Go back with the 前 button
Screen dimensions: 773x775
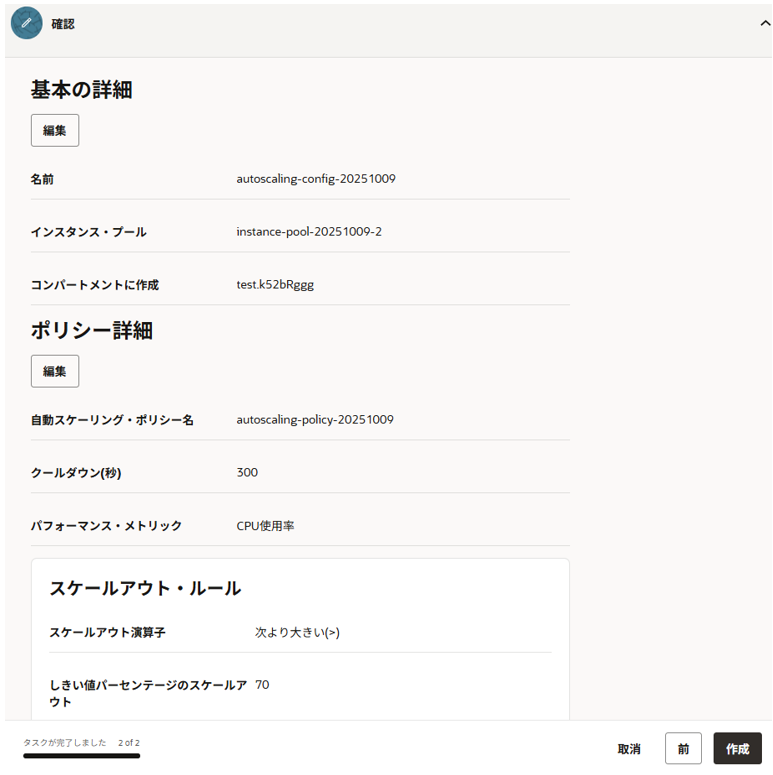(x=683, y=749)
